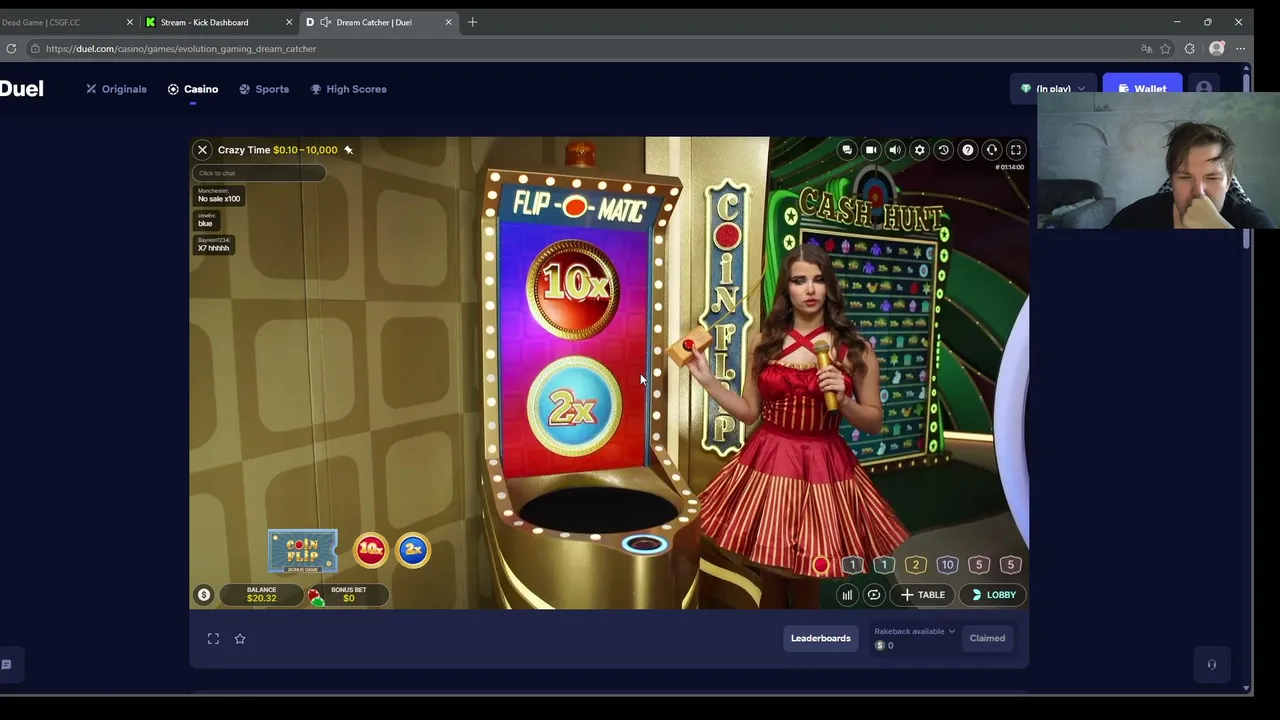Toggle the video camera settings icon
Image resolution: width=1280 pixels, height=720 pixels.
click(871, 150)
